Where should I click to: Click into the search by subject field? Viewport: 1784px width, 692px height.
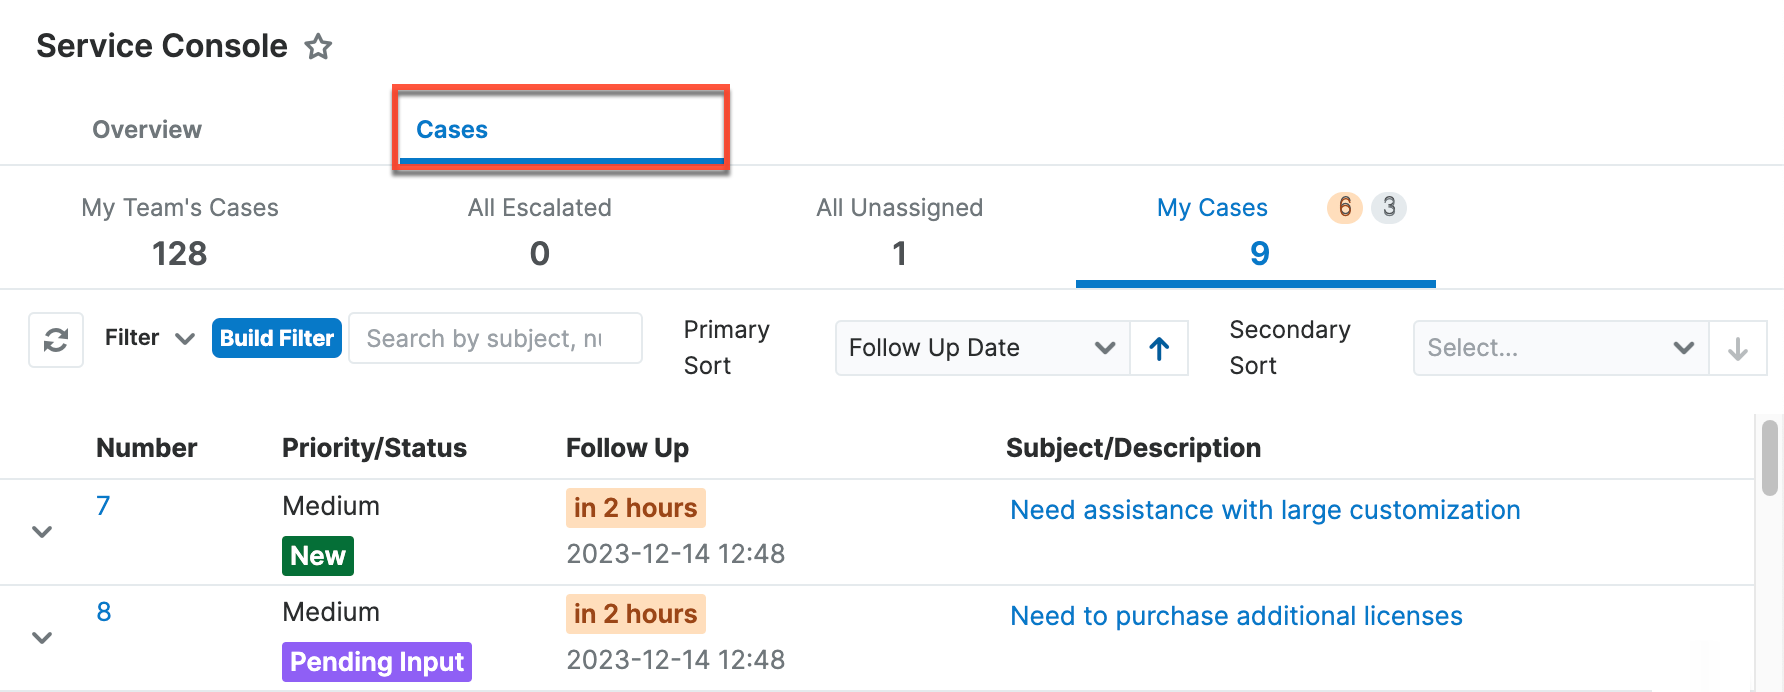[494, 338]
